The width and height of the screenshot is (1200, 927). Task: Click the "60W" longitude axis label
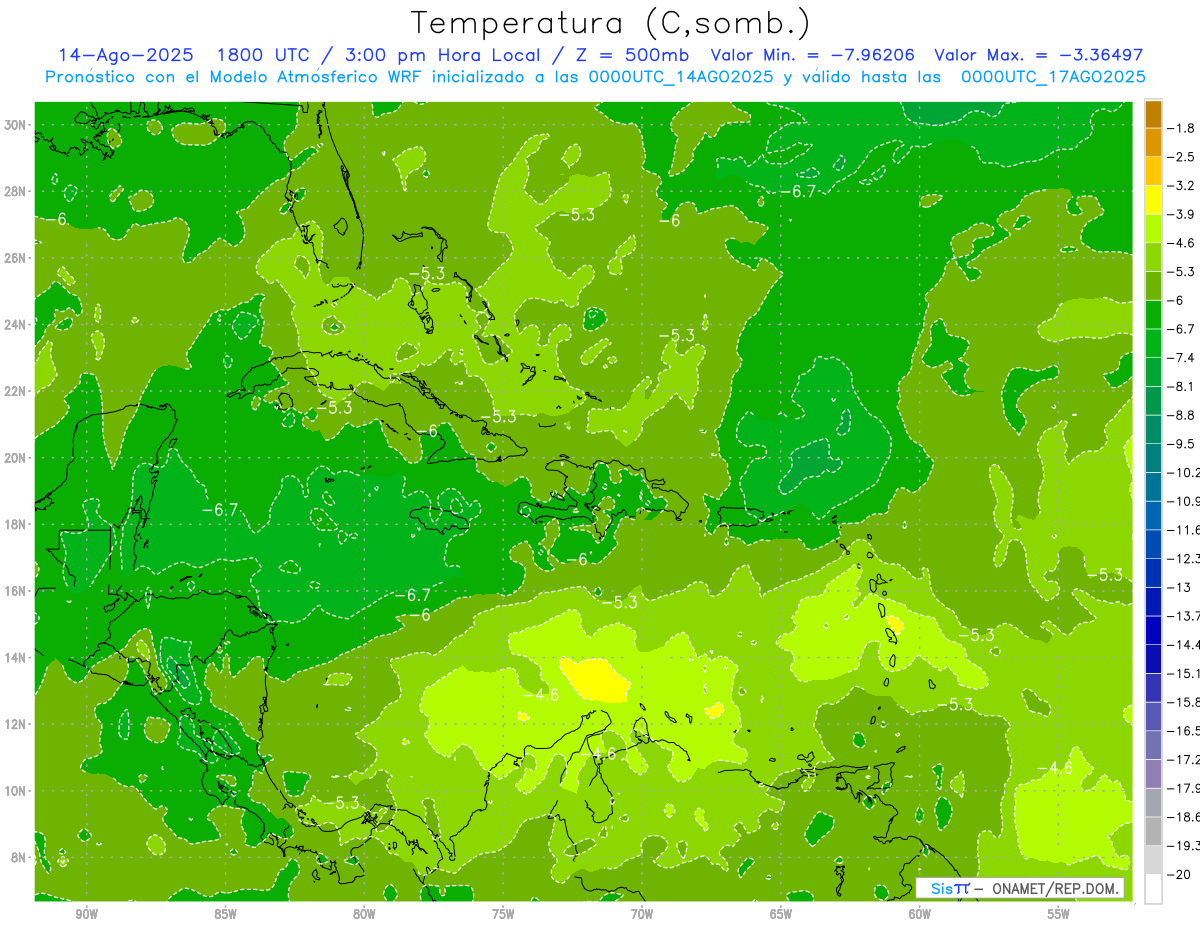tap(920, 914)
